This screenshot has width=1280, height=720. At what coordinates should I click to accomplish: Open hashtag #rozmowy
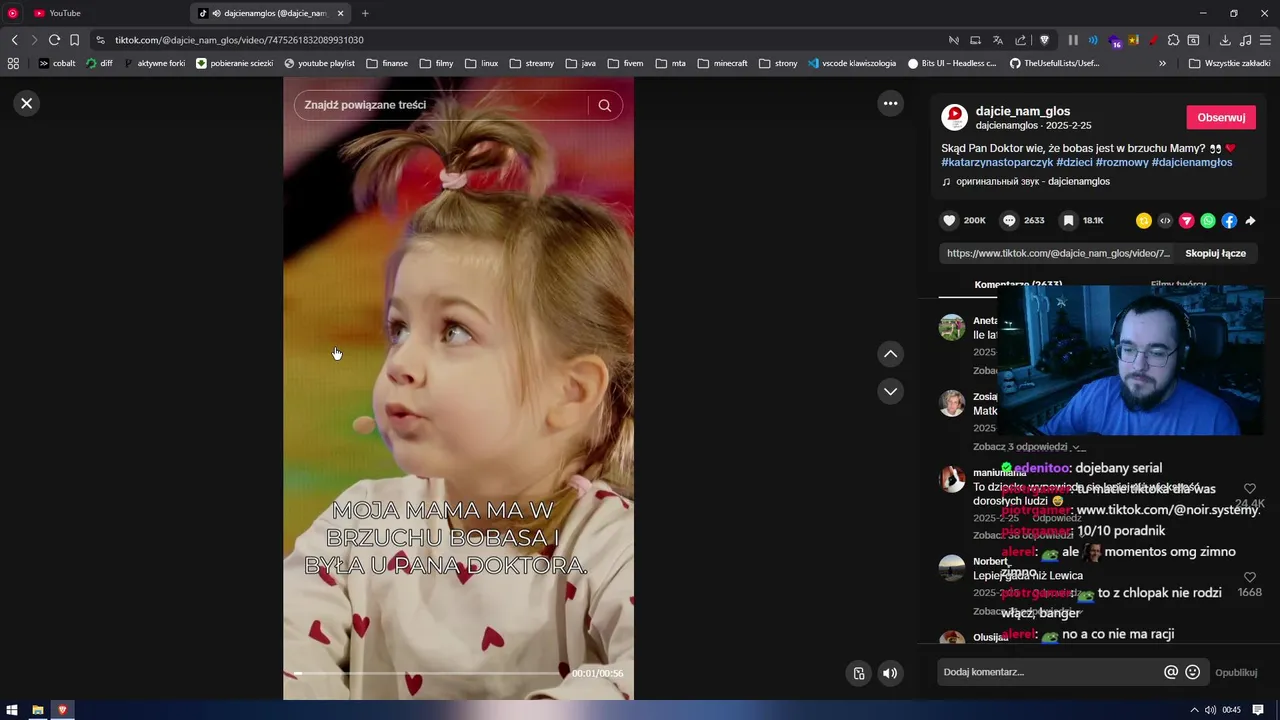pyautogui.click(x=1122, y=162)
